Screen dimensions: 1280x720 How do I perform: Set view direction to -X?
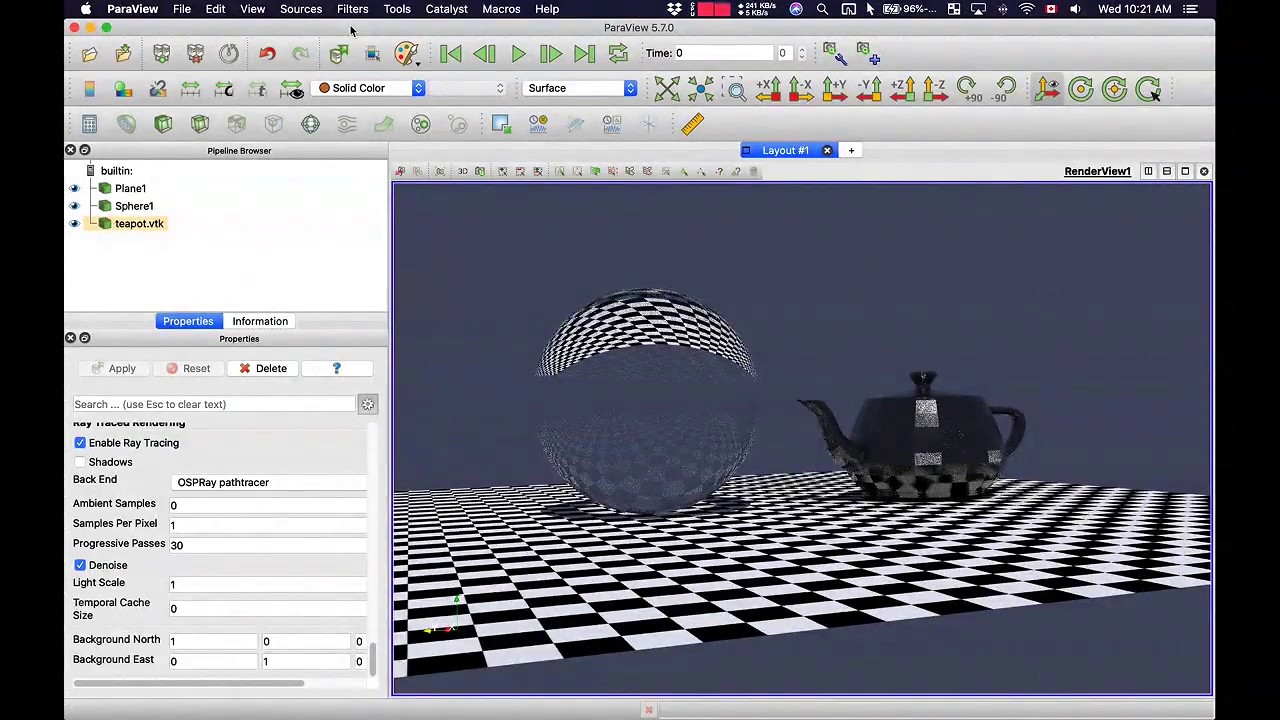801,89
